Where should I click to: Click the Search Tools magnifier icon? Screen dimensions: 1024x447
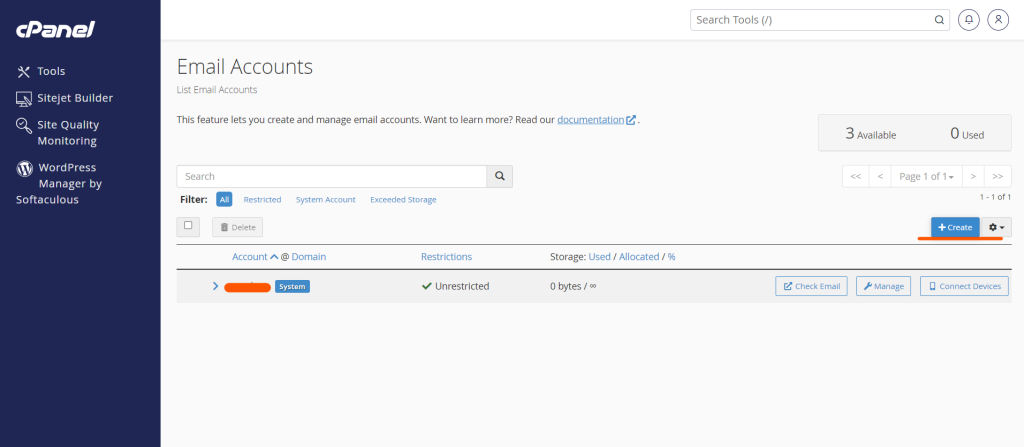[939, 20]
